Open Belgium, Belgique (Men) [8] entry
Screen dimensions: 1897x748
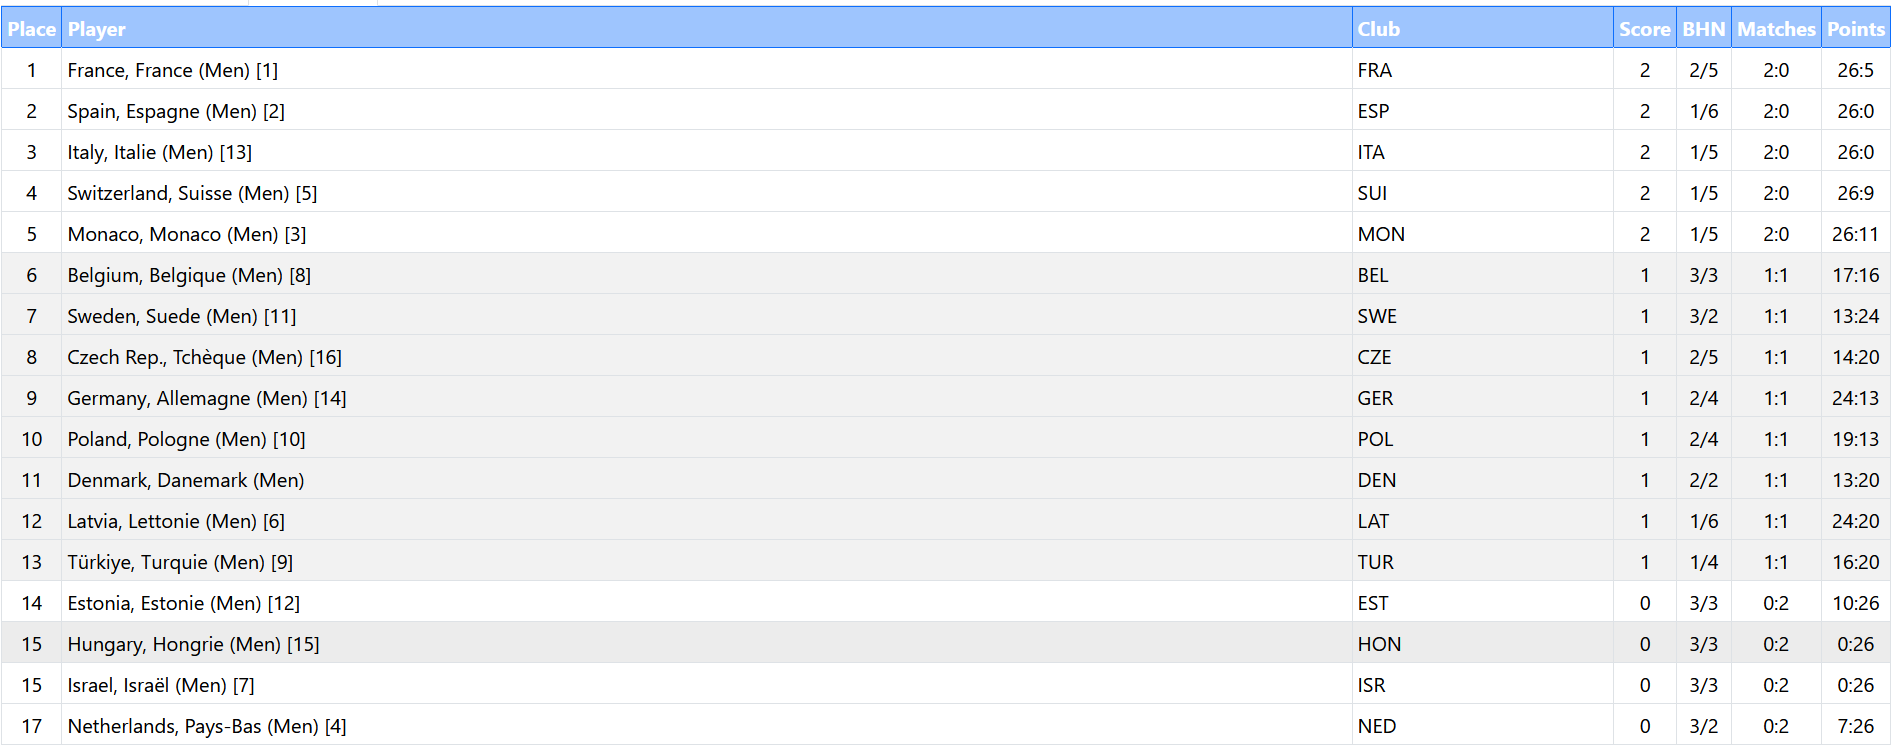189,275
